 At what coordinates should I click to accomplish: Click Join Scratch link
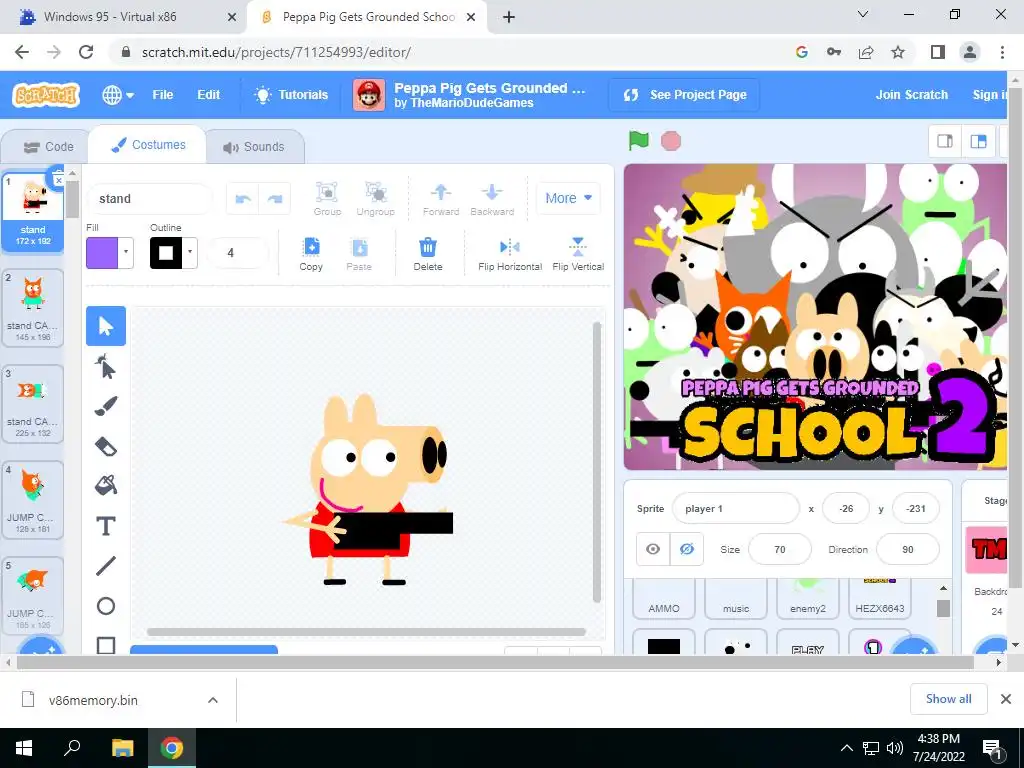(x=912, y=95)
